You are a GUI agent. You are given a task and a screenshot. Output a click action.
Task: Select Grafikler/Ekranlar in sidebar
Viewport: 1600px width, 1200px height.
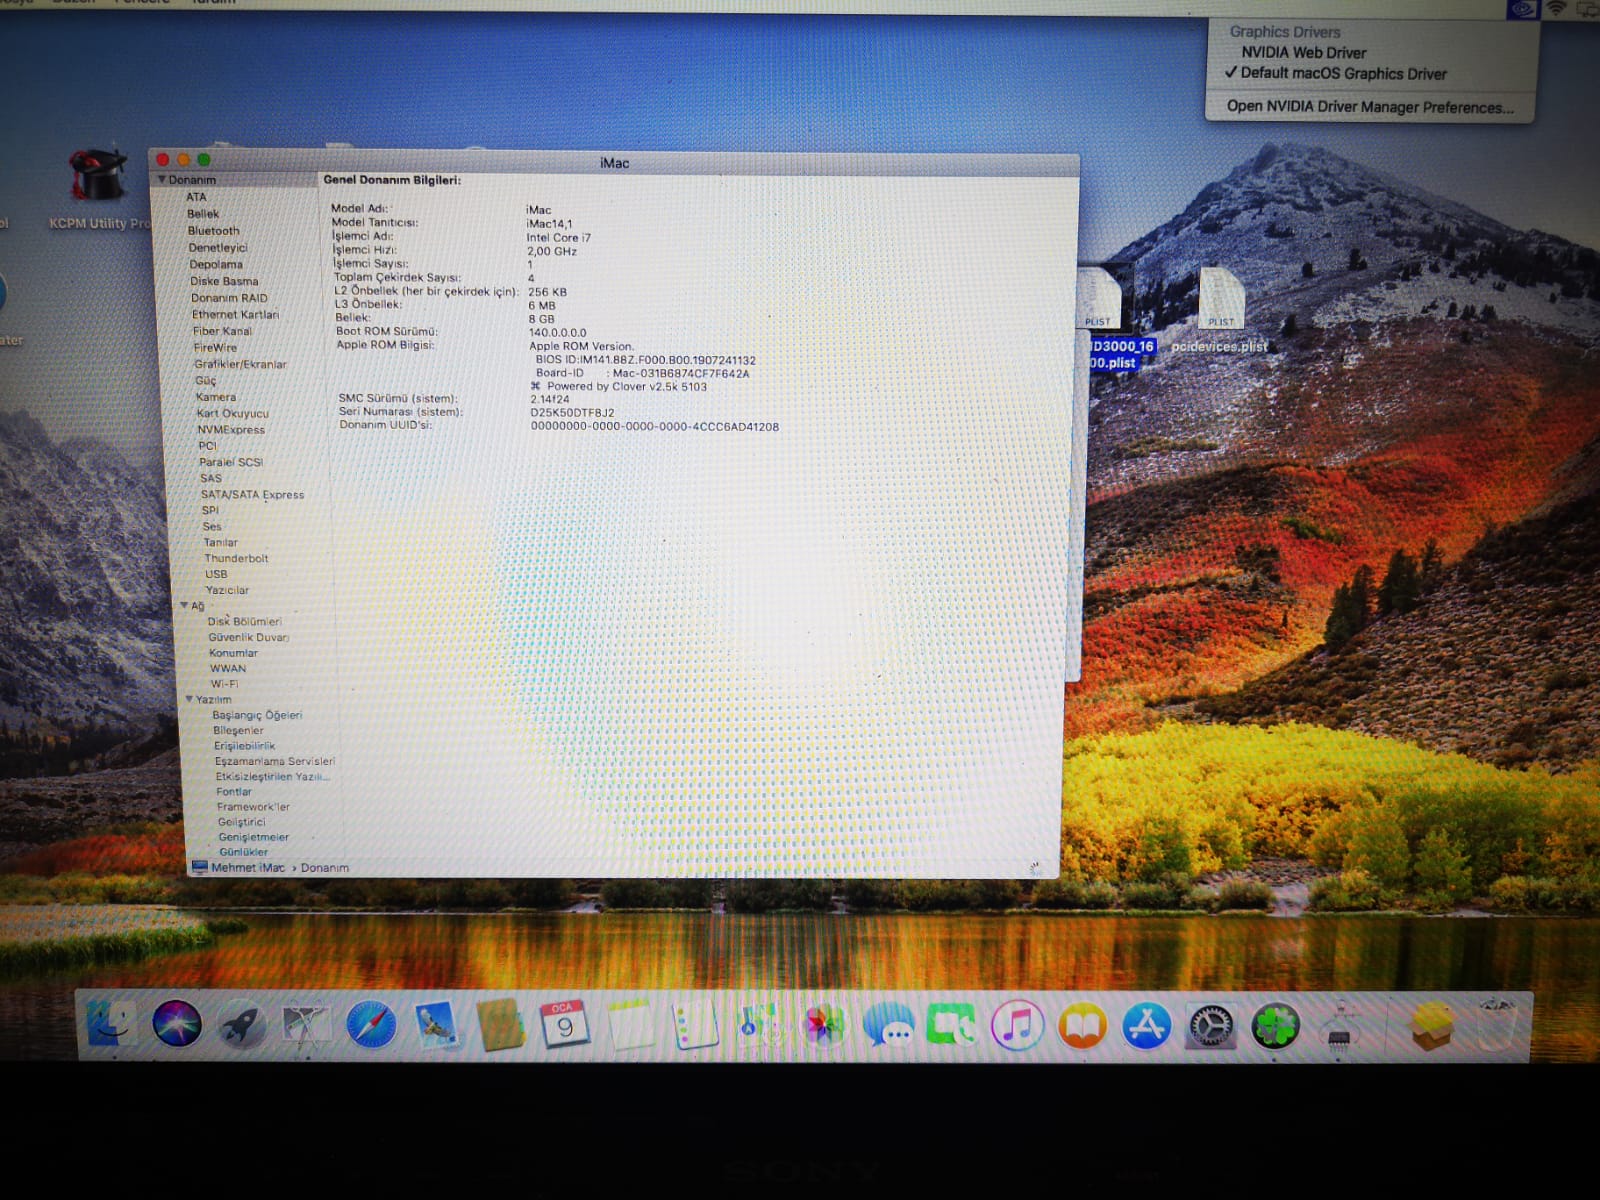click(240, 364)
